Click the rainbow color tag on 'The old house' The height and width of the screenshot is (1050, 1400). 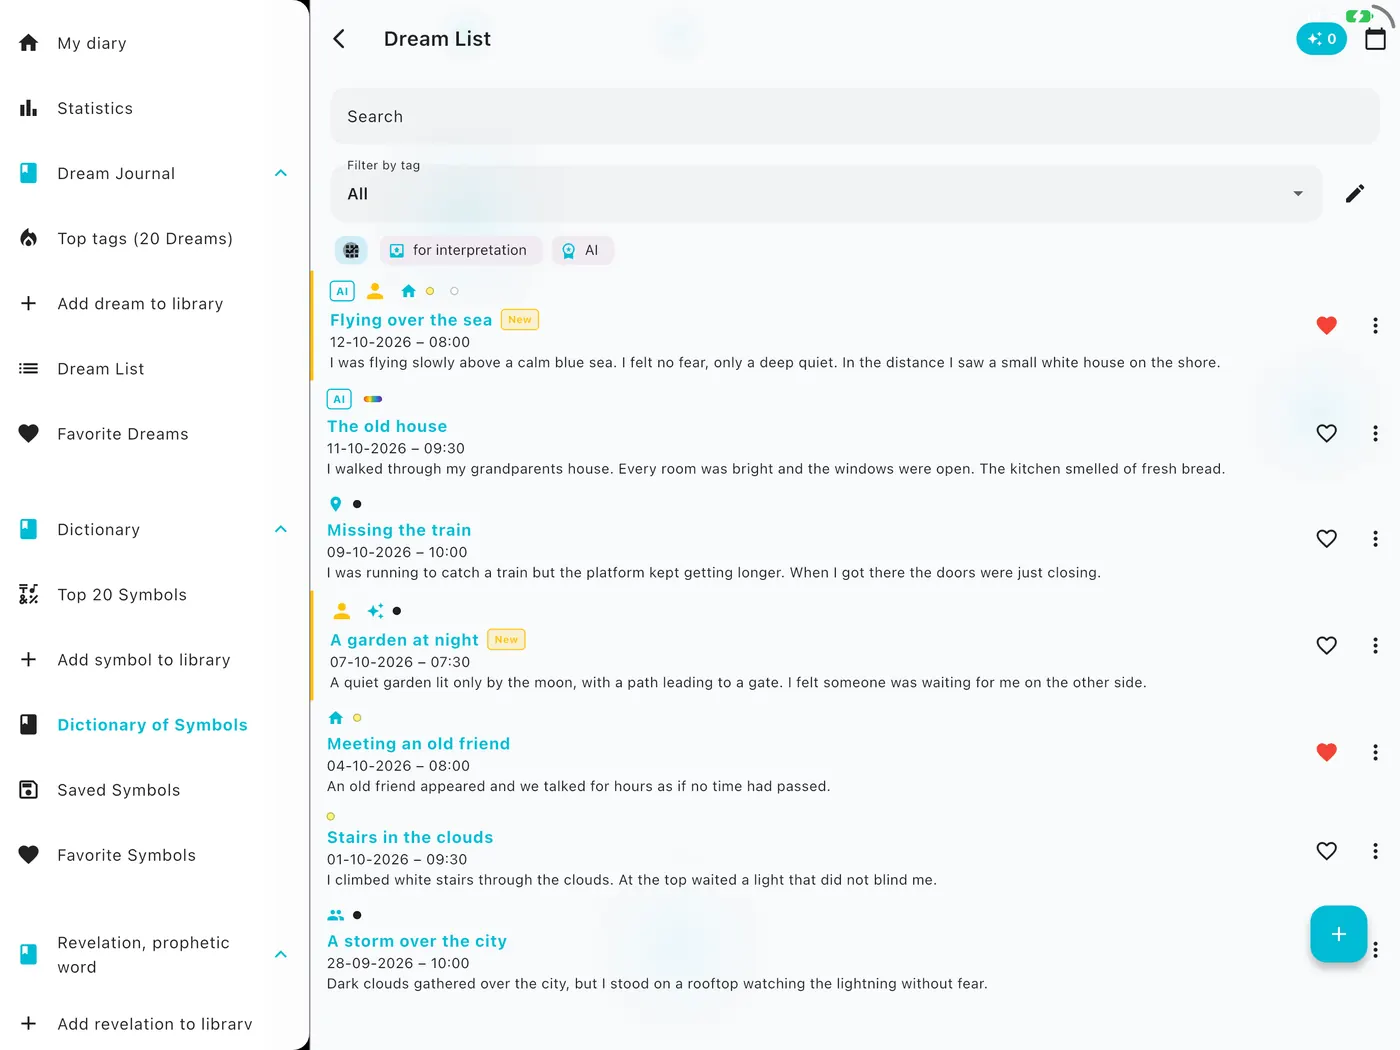click(373, 399)
